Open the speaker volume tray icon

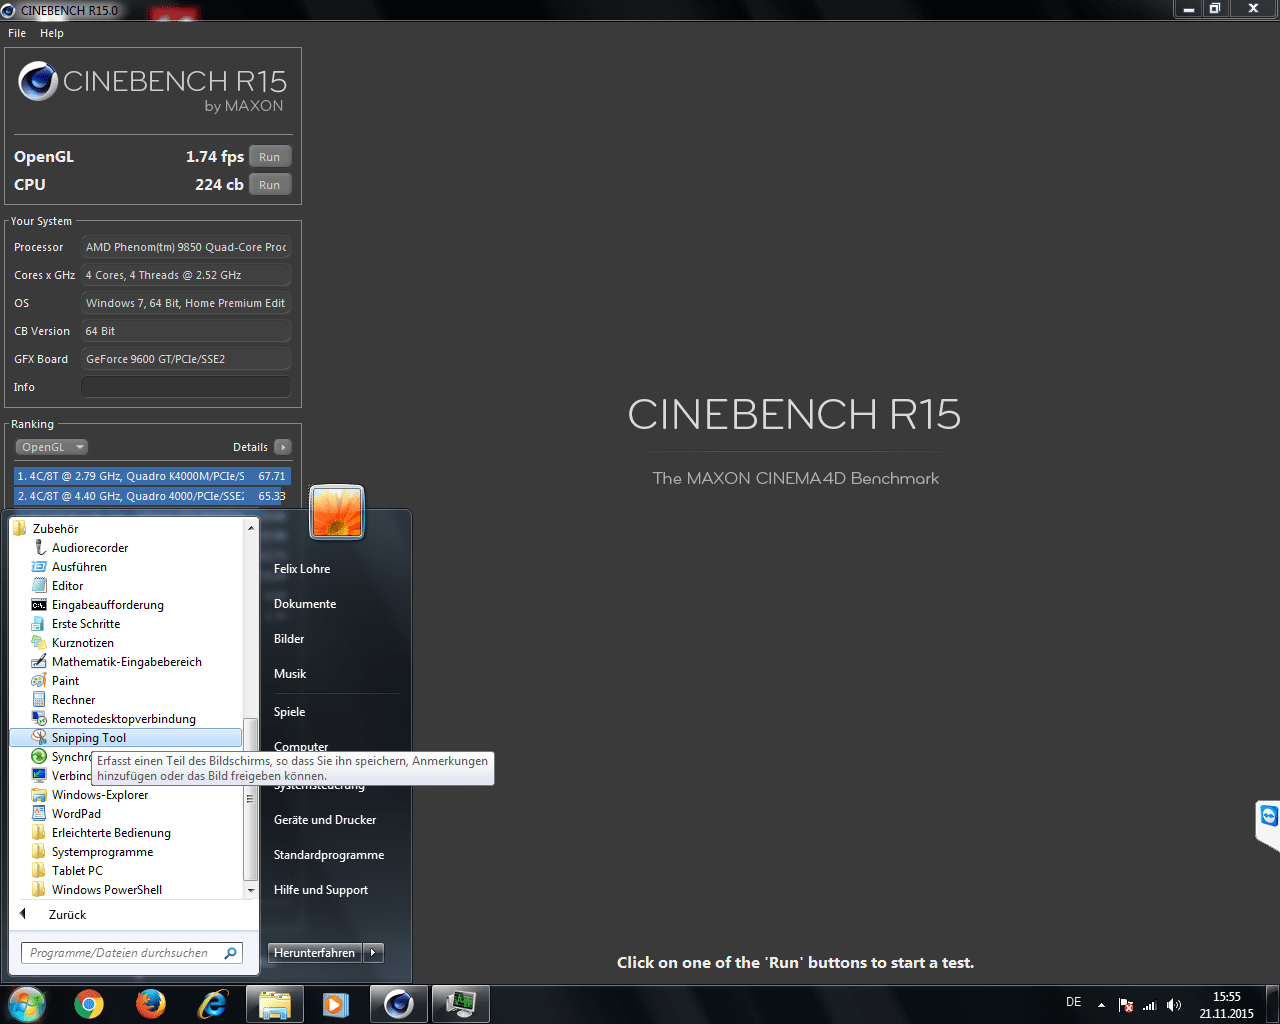coord(1174,1005)
